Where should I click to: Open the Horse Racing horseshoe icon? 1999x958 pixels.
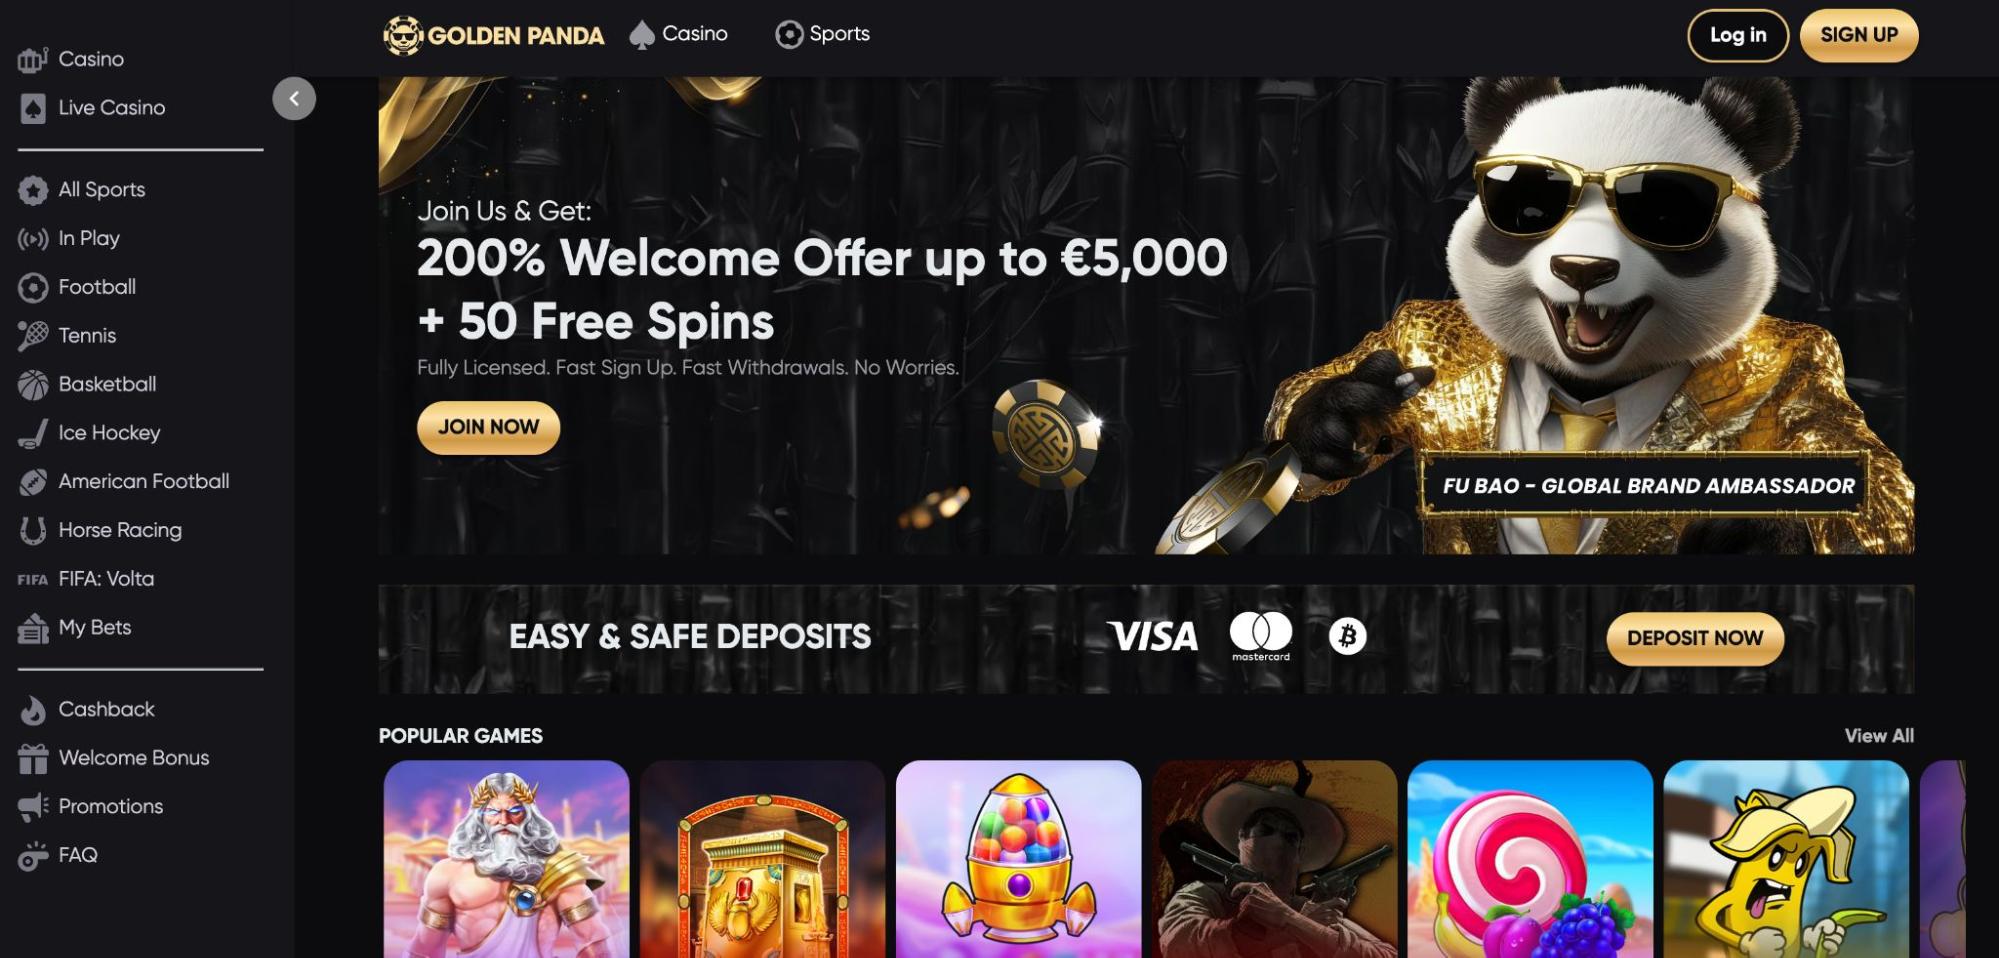(33, 530)
